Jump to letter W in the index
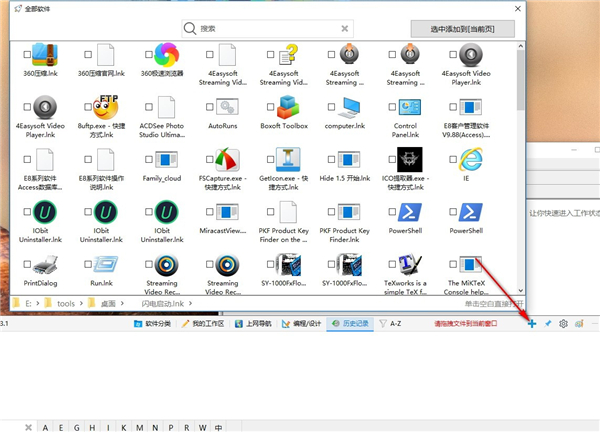The width and height of the screenshot is (600, 432). (202, 427)
